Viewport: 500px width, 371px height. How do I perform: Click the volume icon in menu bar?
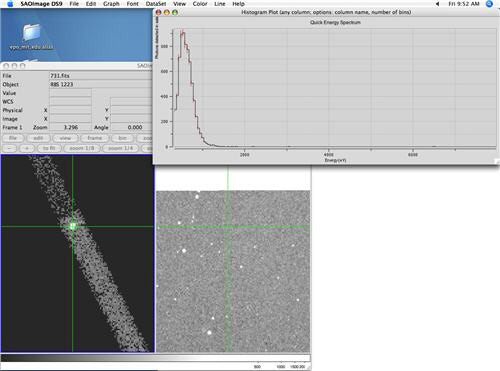pos(437,4)
